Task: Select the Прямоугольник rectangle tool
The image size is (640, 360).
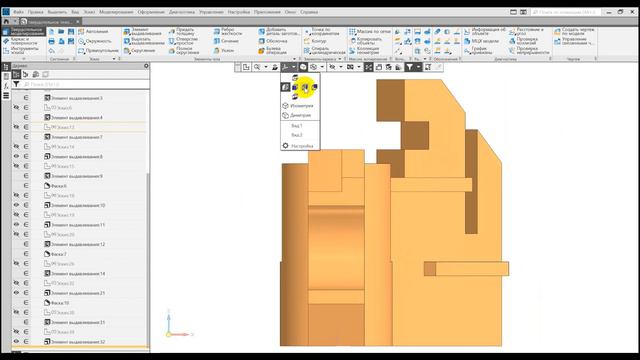Action: [x=98, y=51]
